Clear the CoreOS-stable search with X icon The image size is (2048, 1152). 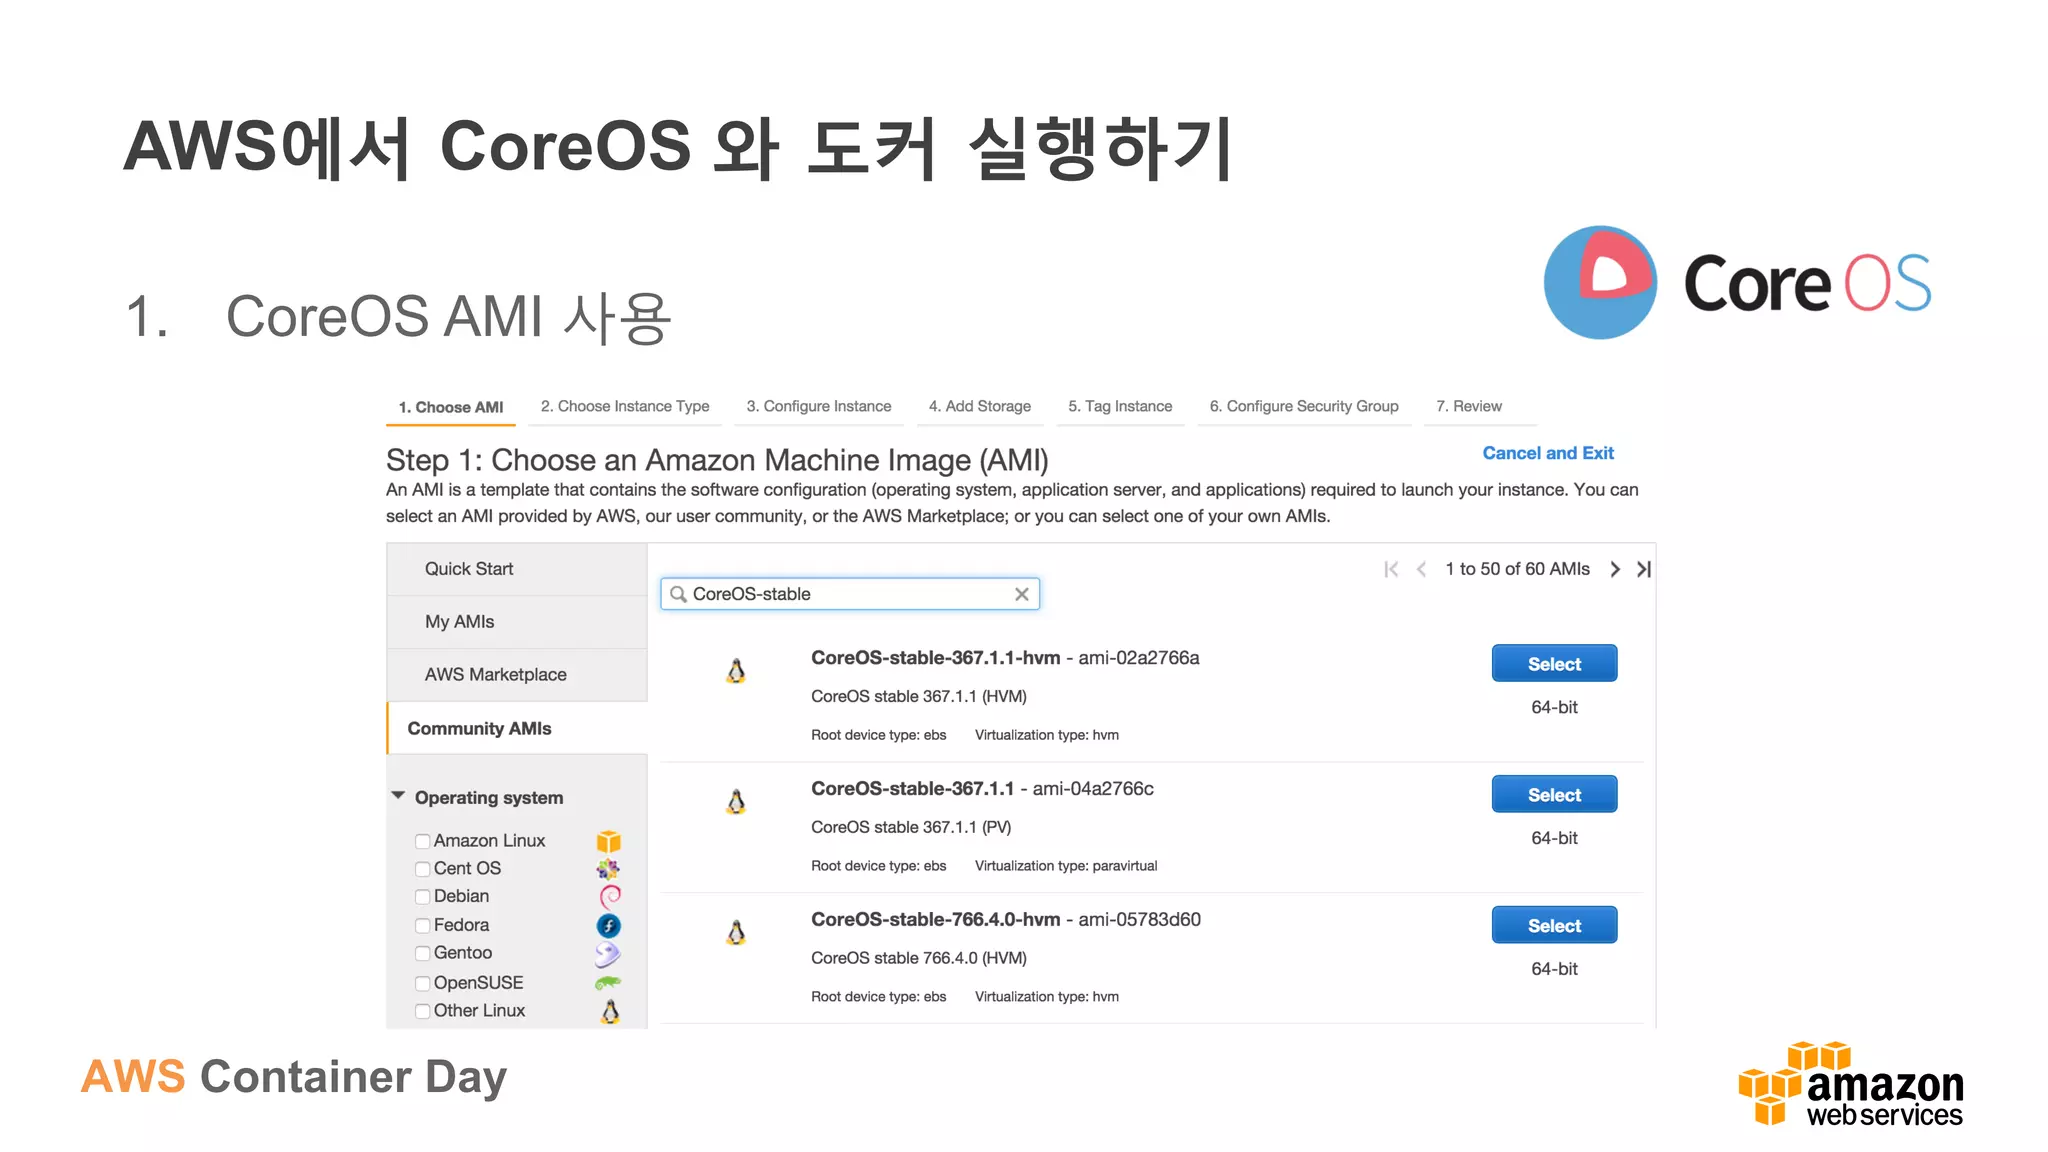click(1021, 594)
